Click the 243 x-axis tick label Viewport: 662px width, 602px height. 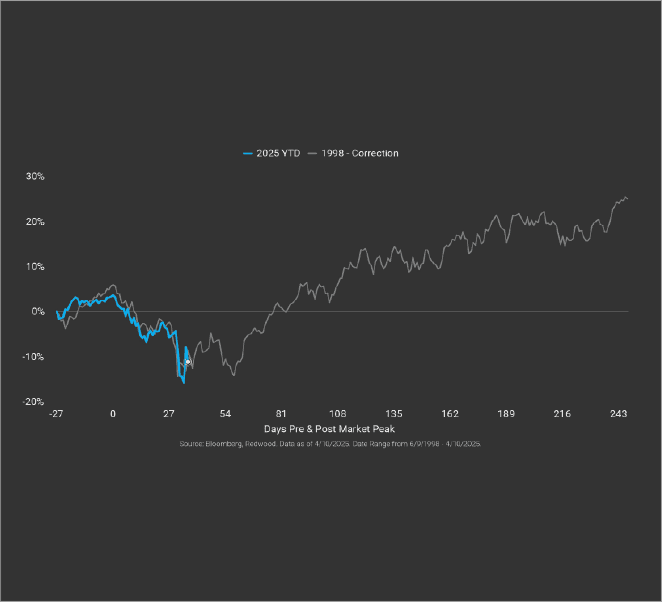pyautogui.click(x=618, y=413)
